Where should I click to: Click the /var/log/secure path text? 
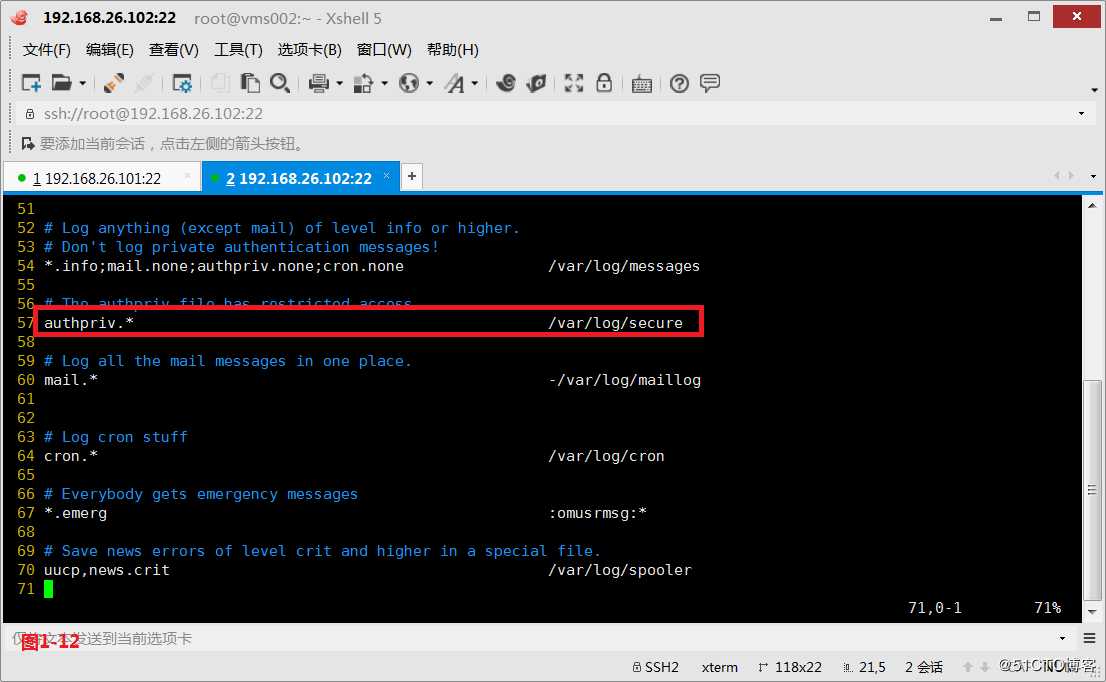(x=616, y=323)
